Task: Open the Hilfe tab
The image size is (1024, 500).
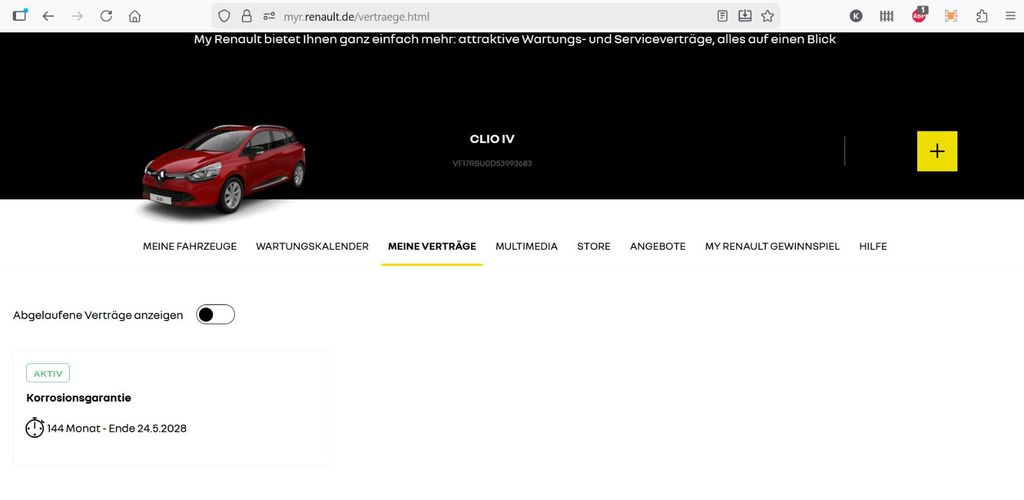Action: point(873,246)
